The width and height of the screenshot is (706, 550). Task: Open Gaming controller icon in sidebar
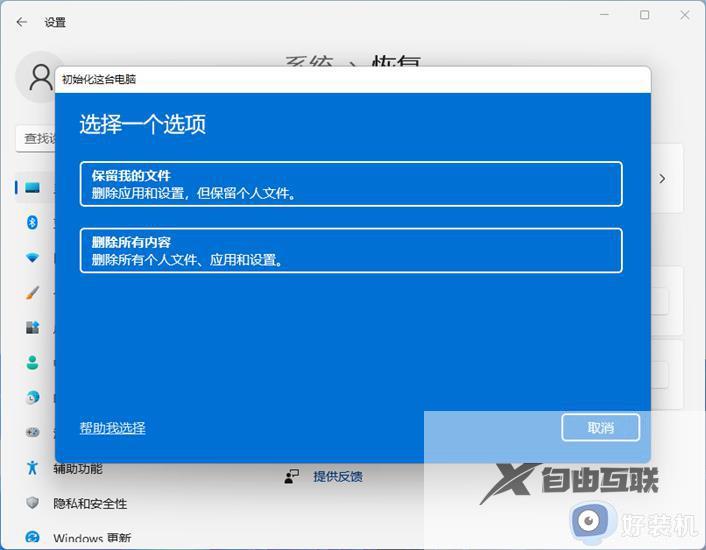click(x=32, y=433)
